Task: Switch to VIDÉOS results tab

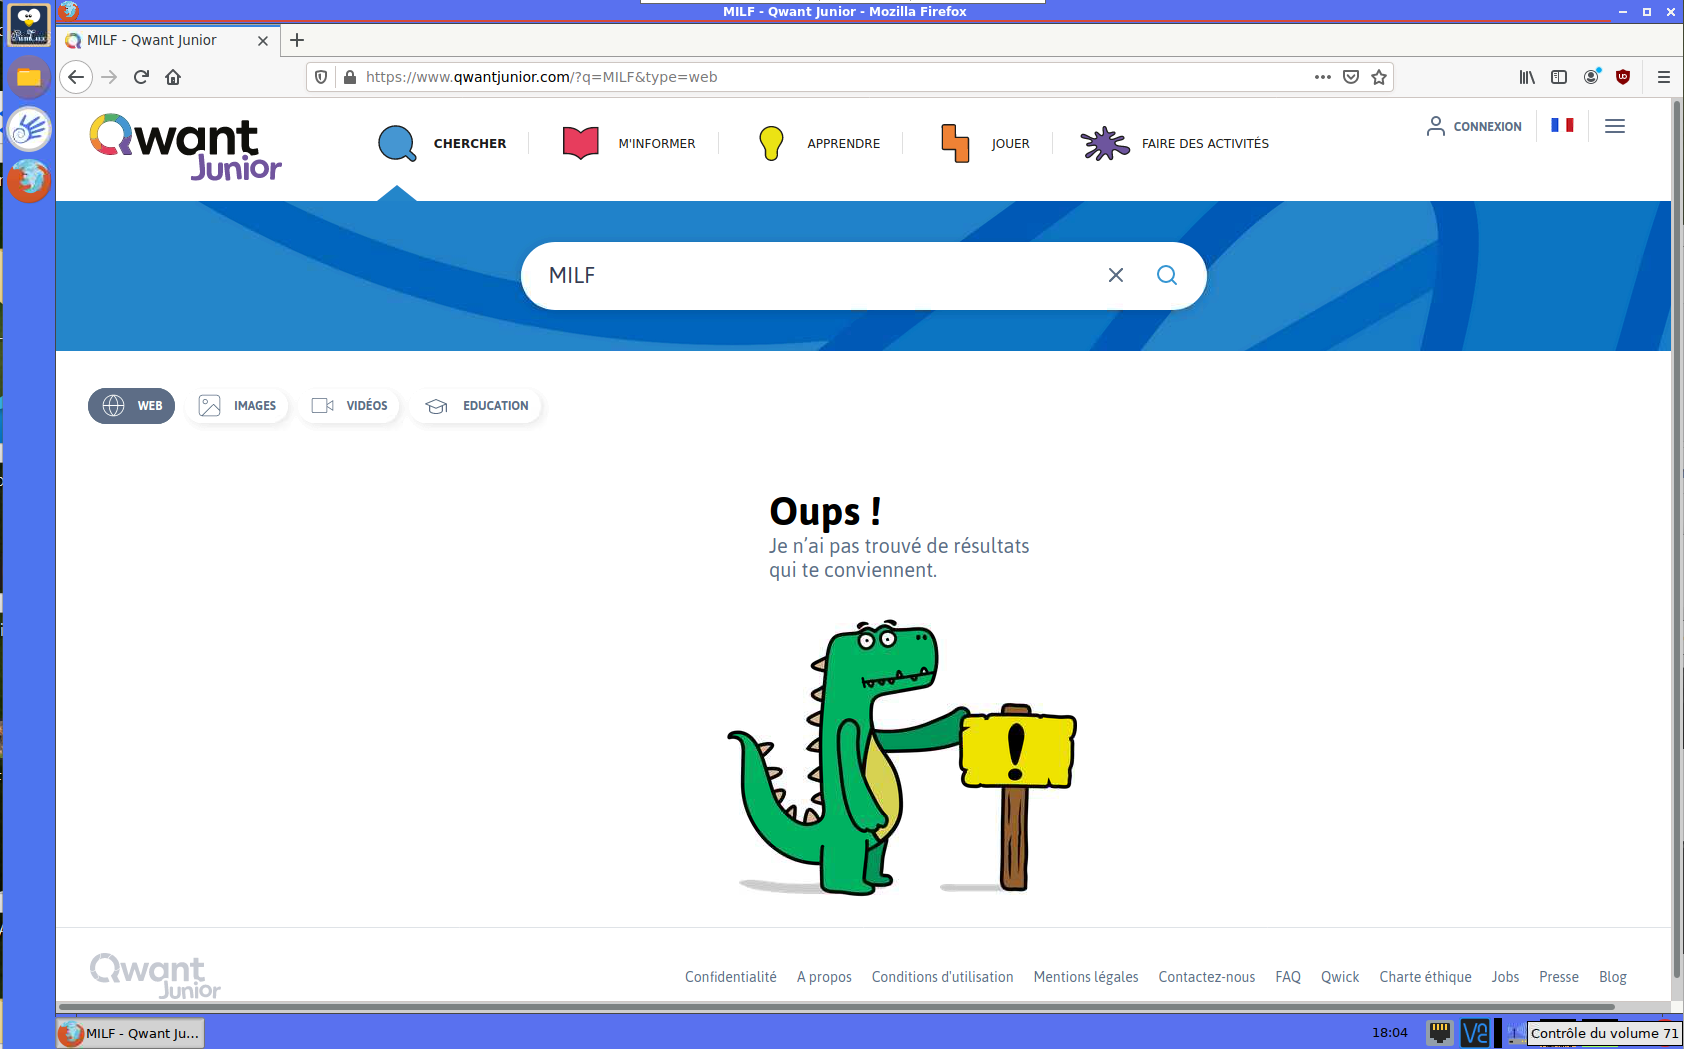Action: 349,406
